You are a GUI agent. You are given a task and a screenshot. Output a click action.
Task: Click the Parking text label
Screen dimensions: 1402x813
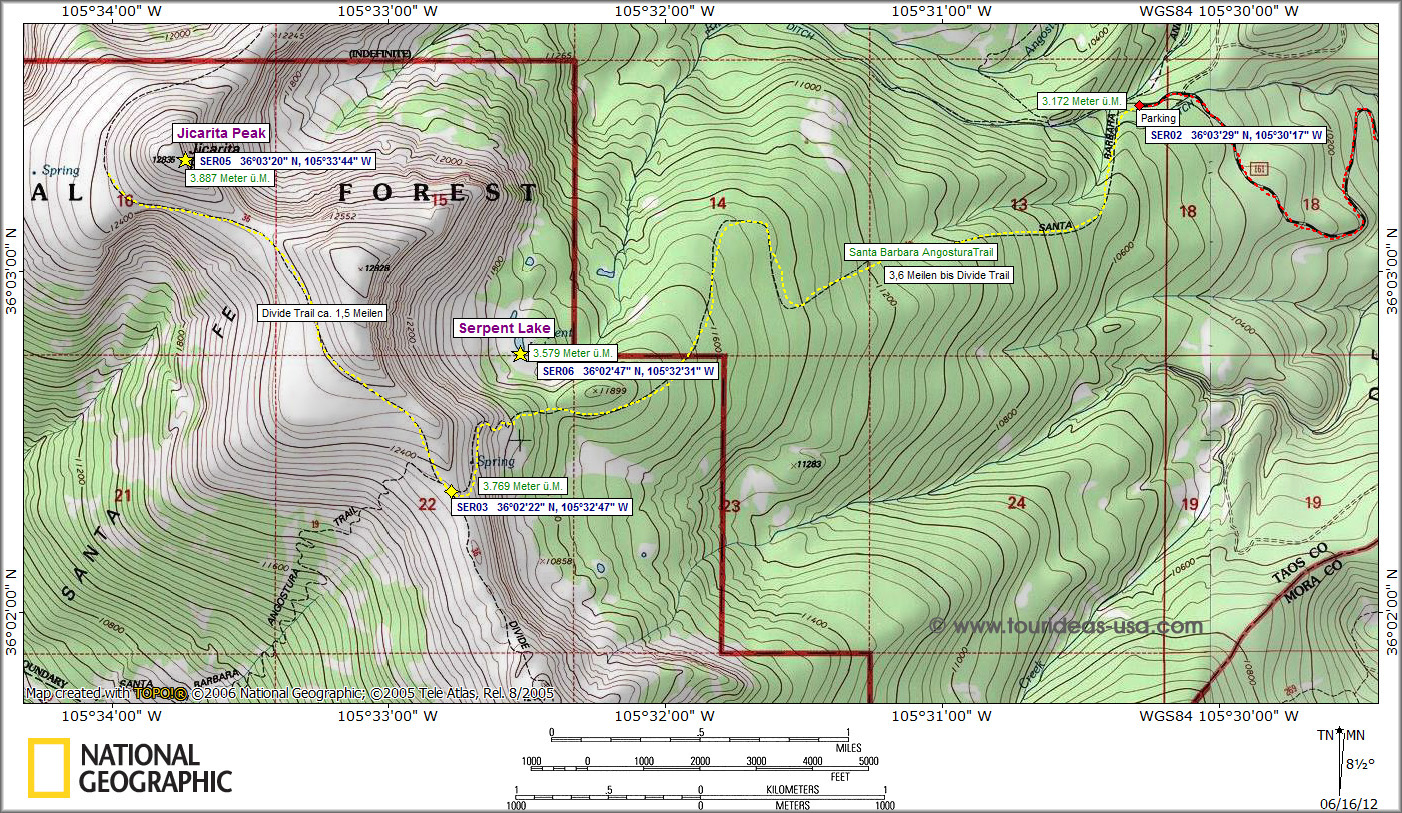1158,118
